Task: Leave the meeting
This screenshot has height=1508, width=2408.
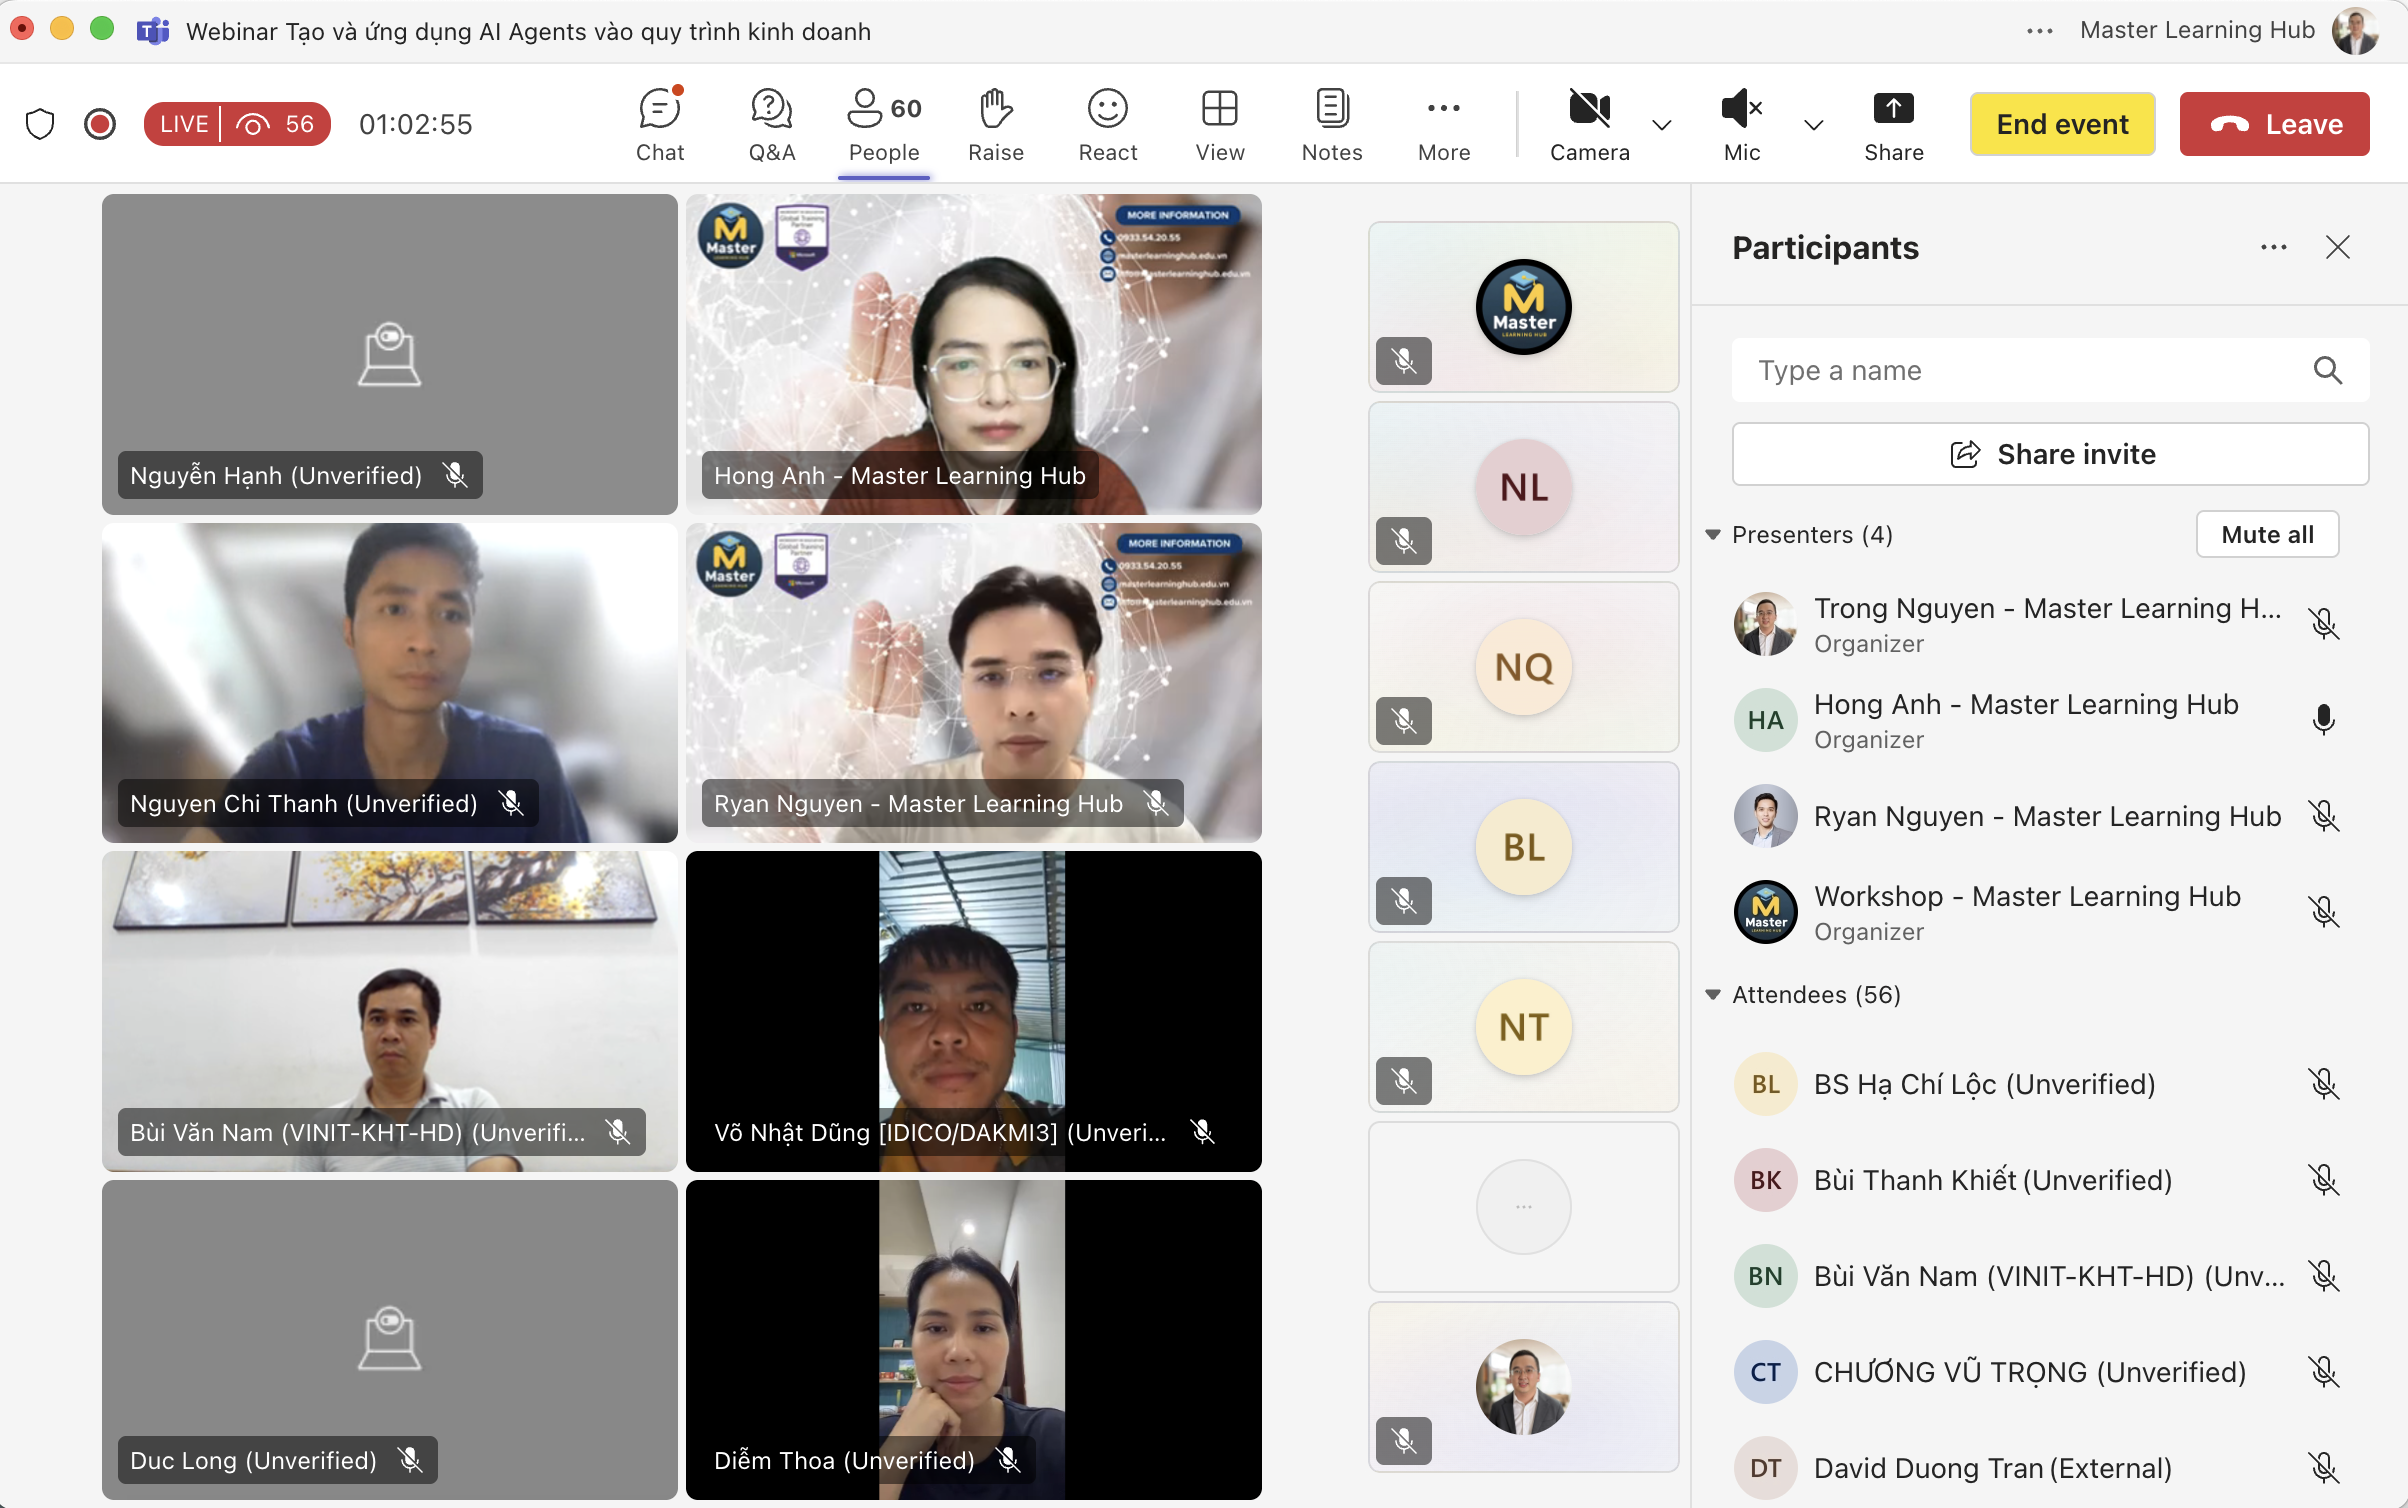Action: [2274, 124]
